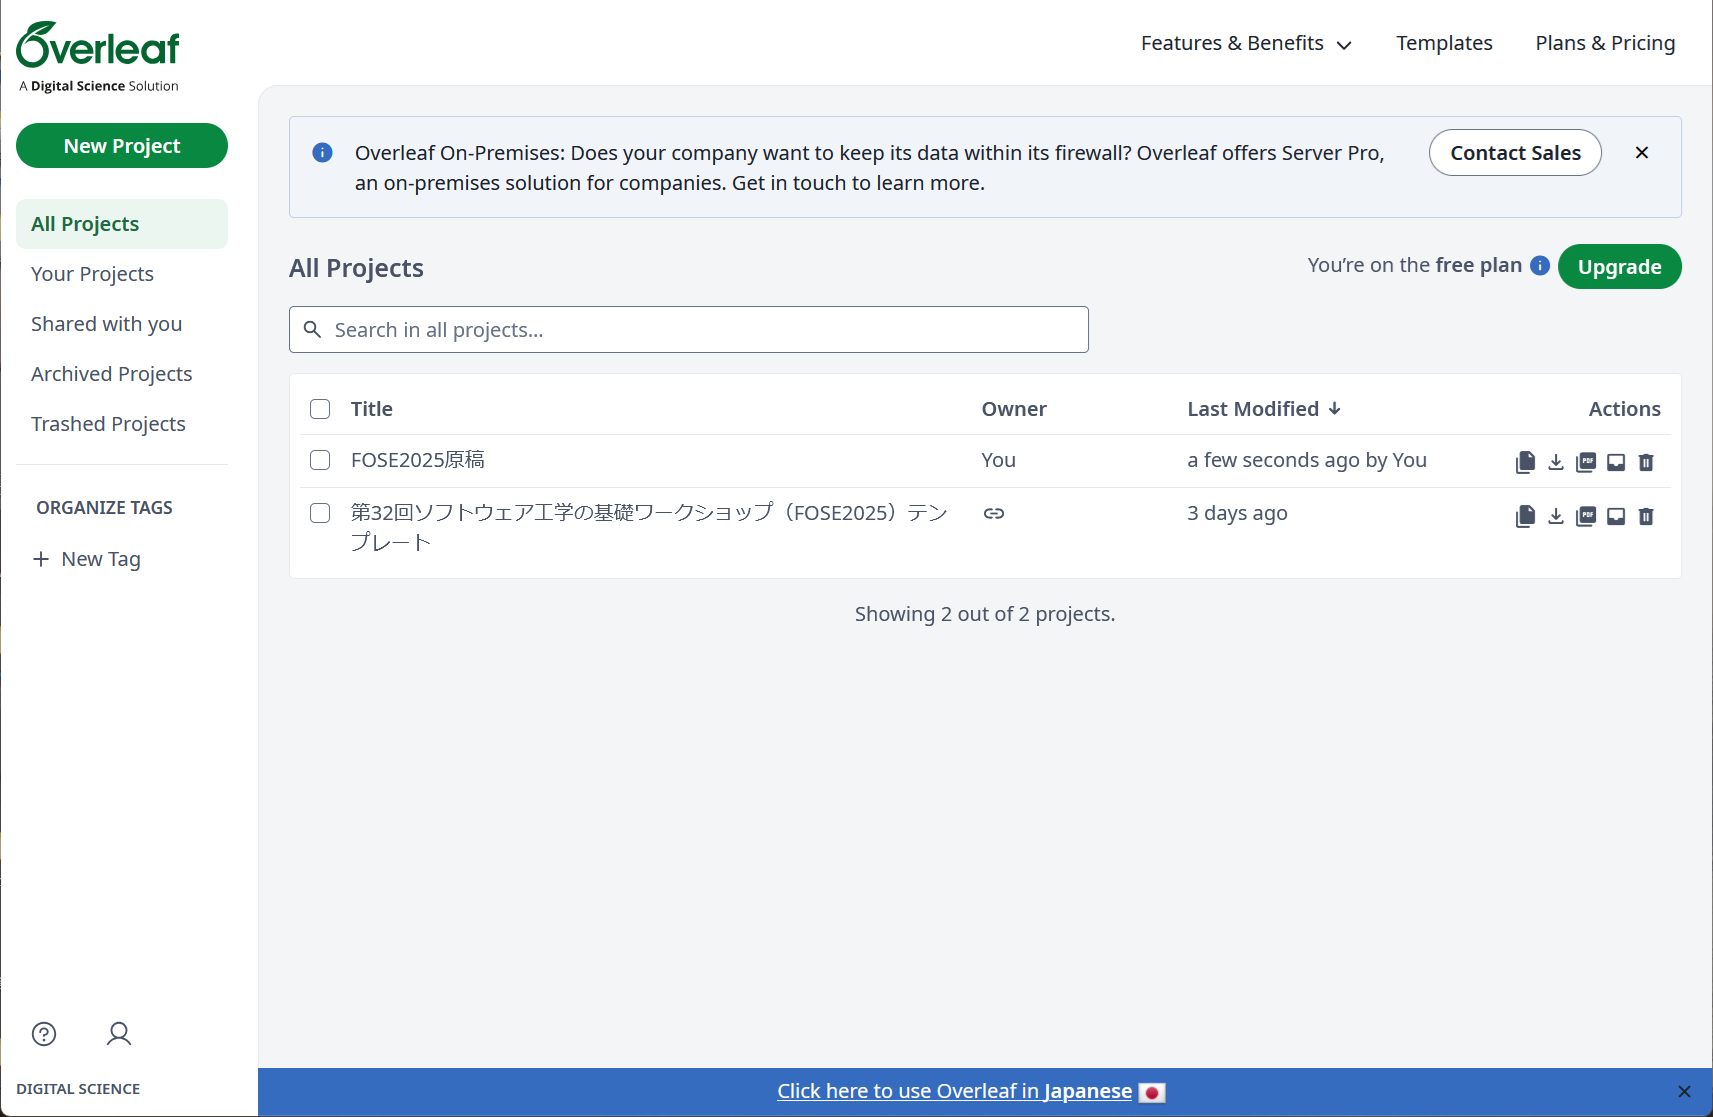The image size is (1713, 1117).
Task: Archive the FOSE2025原稿 project
Action: [1616, 462]
